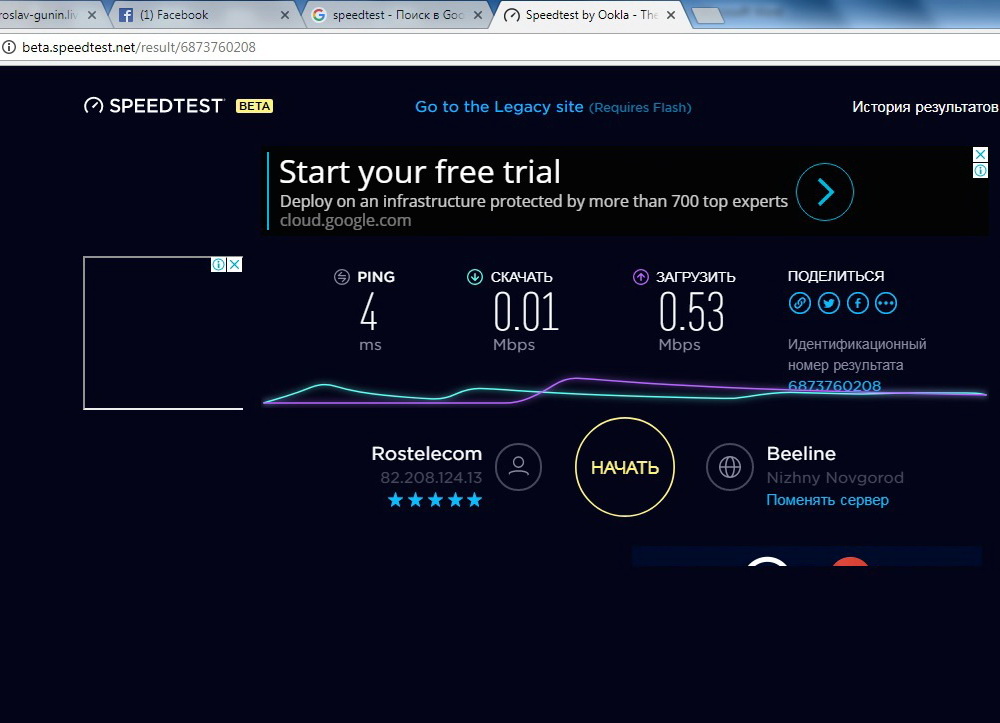
Task: Share result on Twitter icon
Action: 828,303
